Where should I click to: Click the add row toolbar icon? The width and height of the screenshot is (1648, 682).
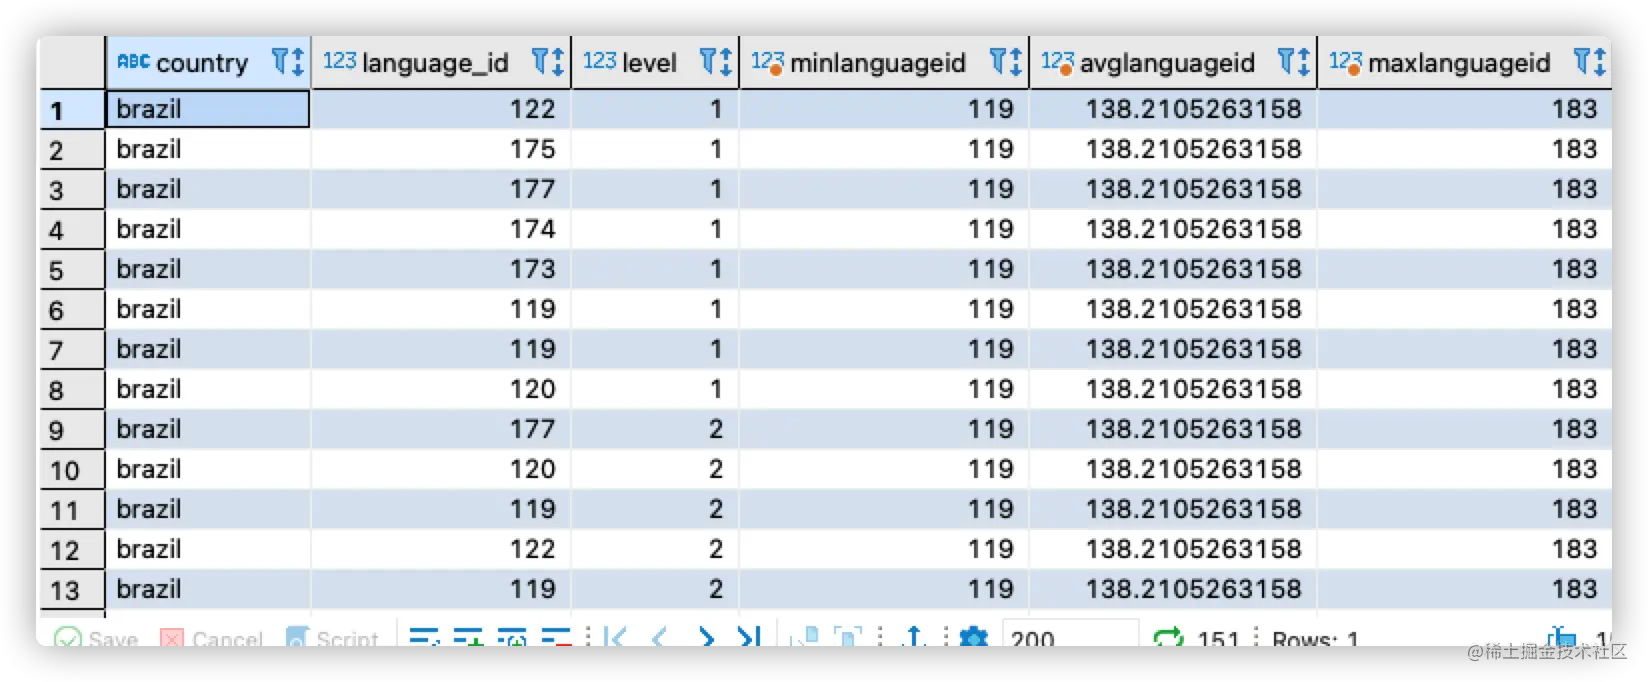pyautogui.click(x=468, y=637)
